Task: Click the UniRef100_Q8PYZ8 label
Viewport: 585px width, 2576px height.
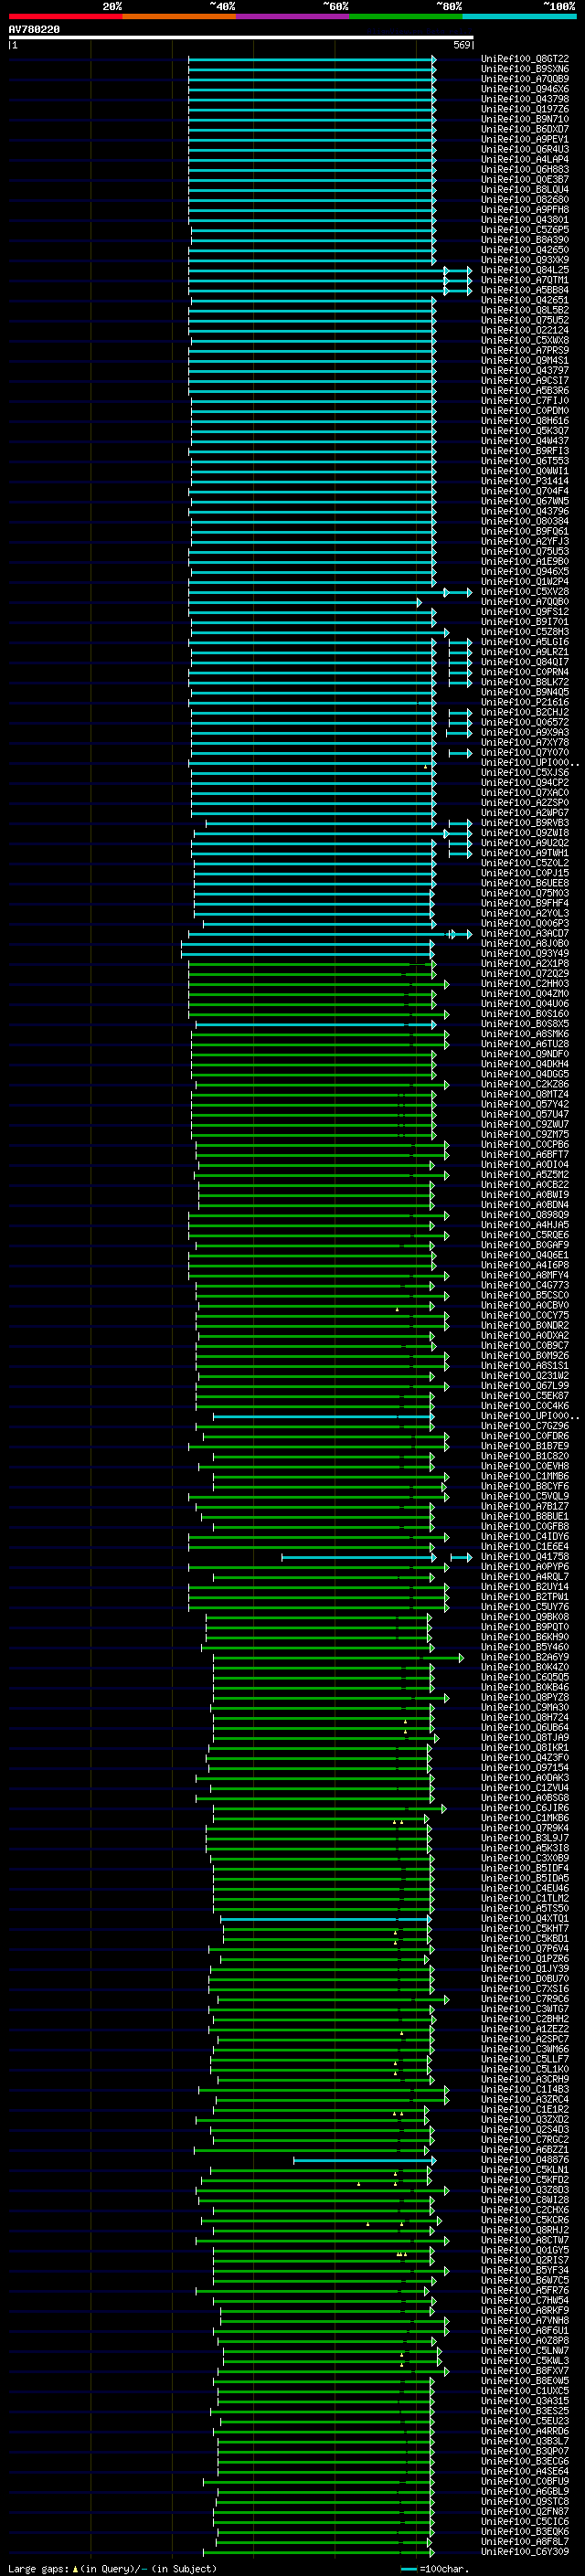Action: point(525,1697)
